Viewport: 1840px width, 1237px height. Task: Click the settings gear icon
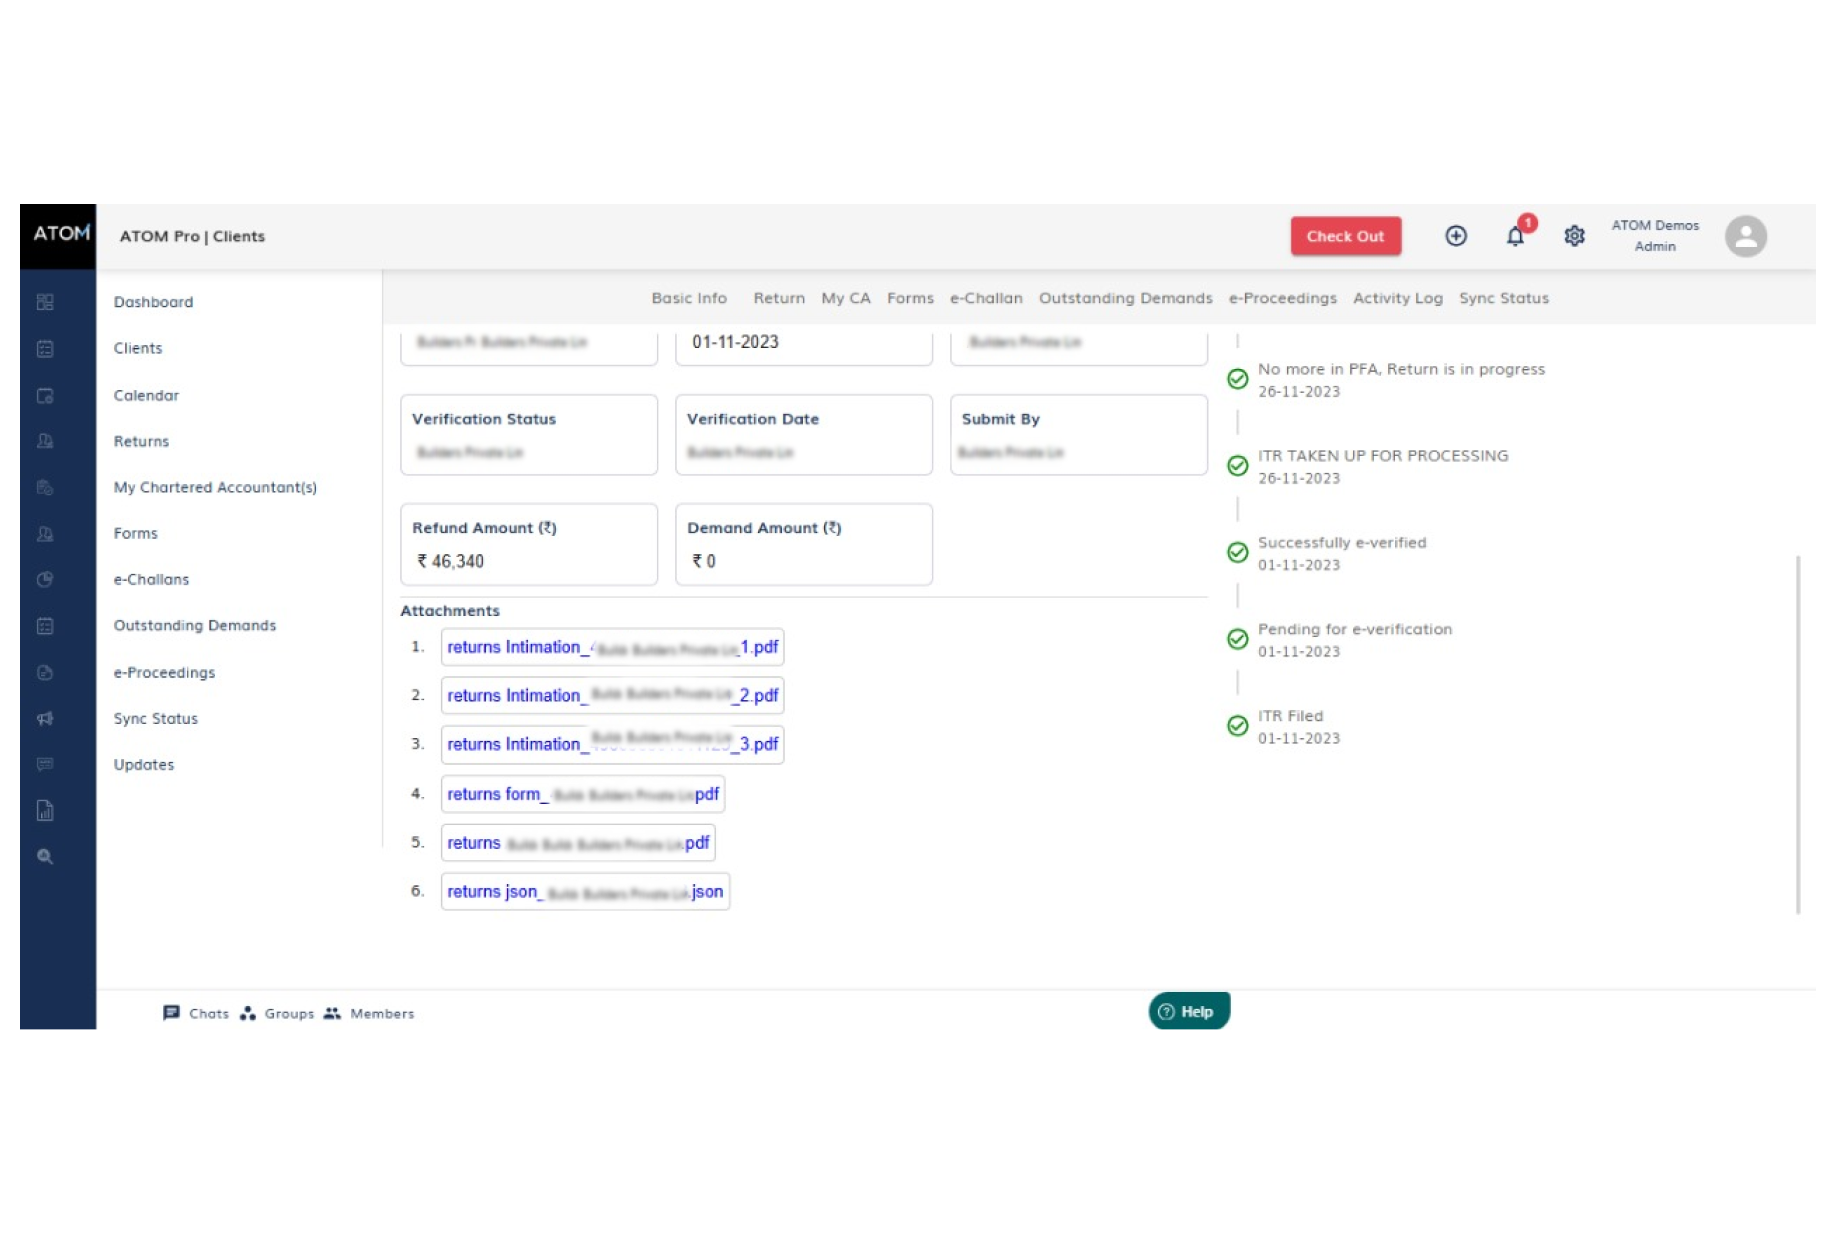pos(1574,236)
